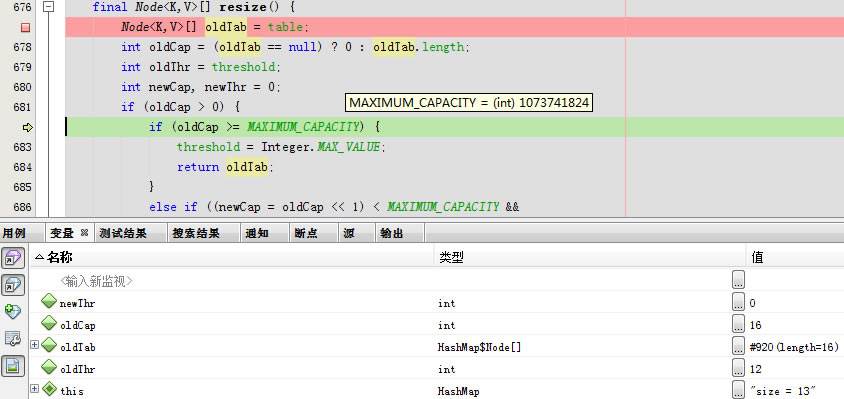This screenshot has height=399, width=844.
Task: Select the oldCap variable row
Action: [x=437, y=325]
